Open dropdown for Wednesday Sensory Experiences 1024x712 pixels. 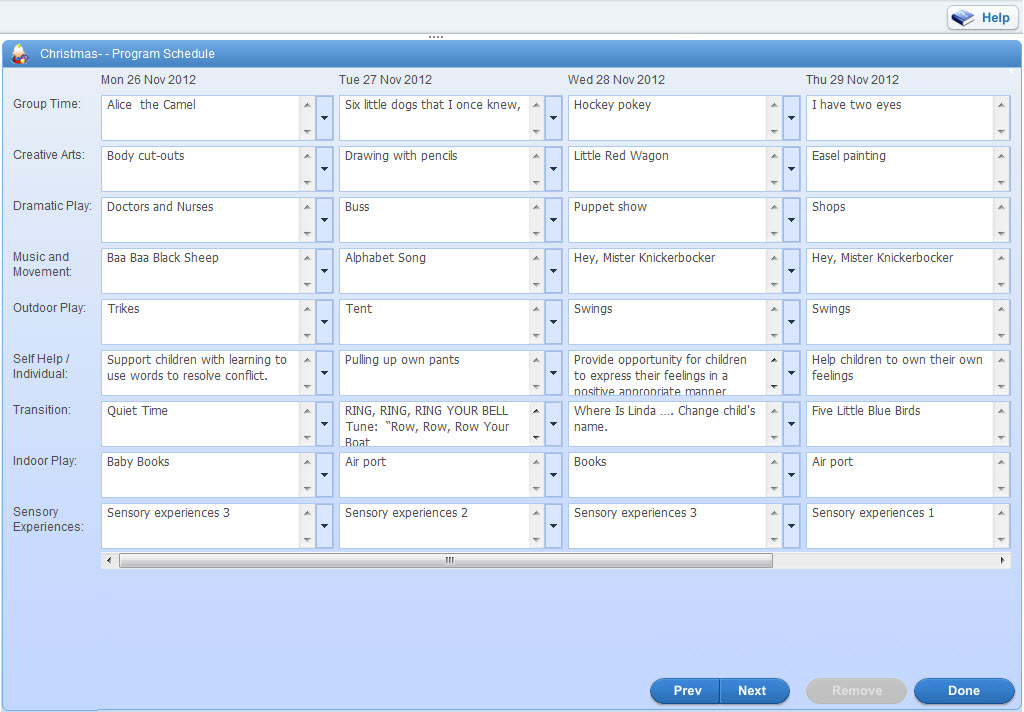792,526
